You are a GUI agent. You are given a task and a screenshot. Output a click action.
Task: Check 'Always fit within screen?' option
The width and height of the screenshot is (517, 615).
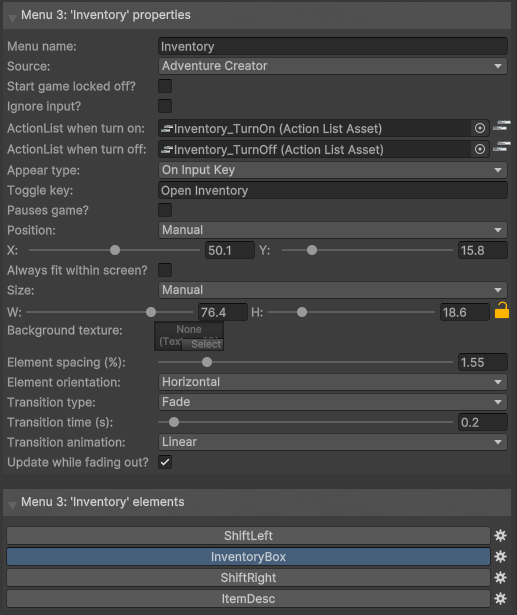click(x=165, y=270)
